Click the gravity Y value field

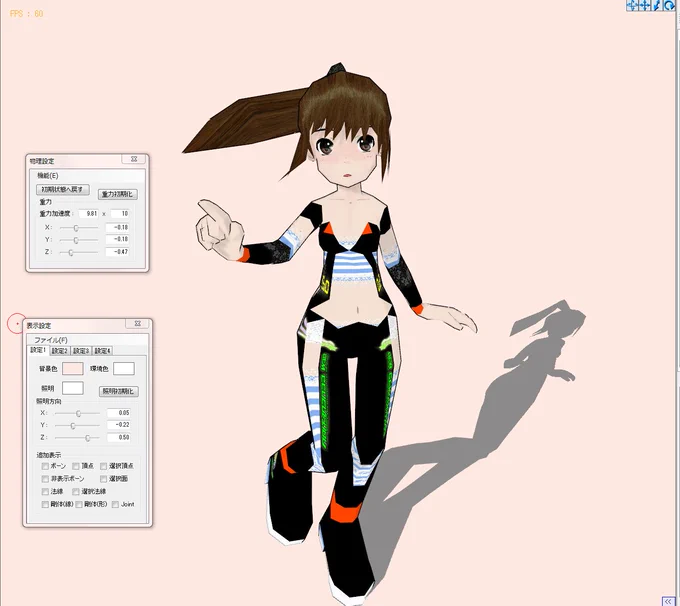click(118, 239)
